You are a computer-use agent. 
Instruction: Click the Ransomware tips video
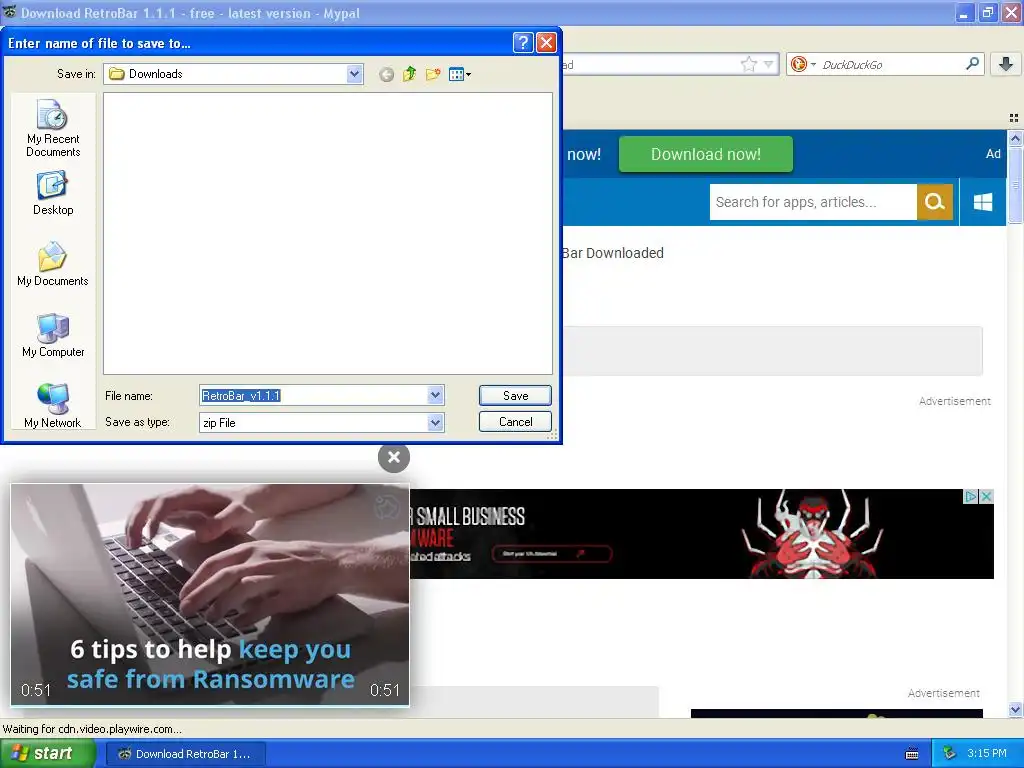(210, 595)
